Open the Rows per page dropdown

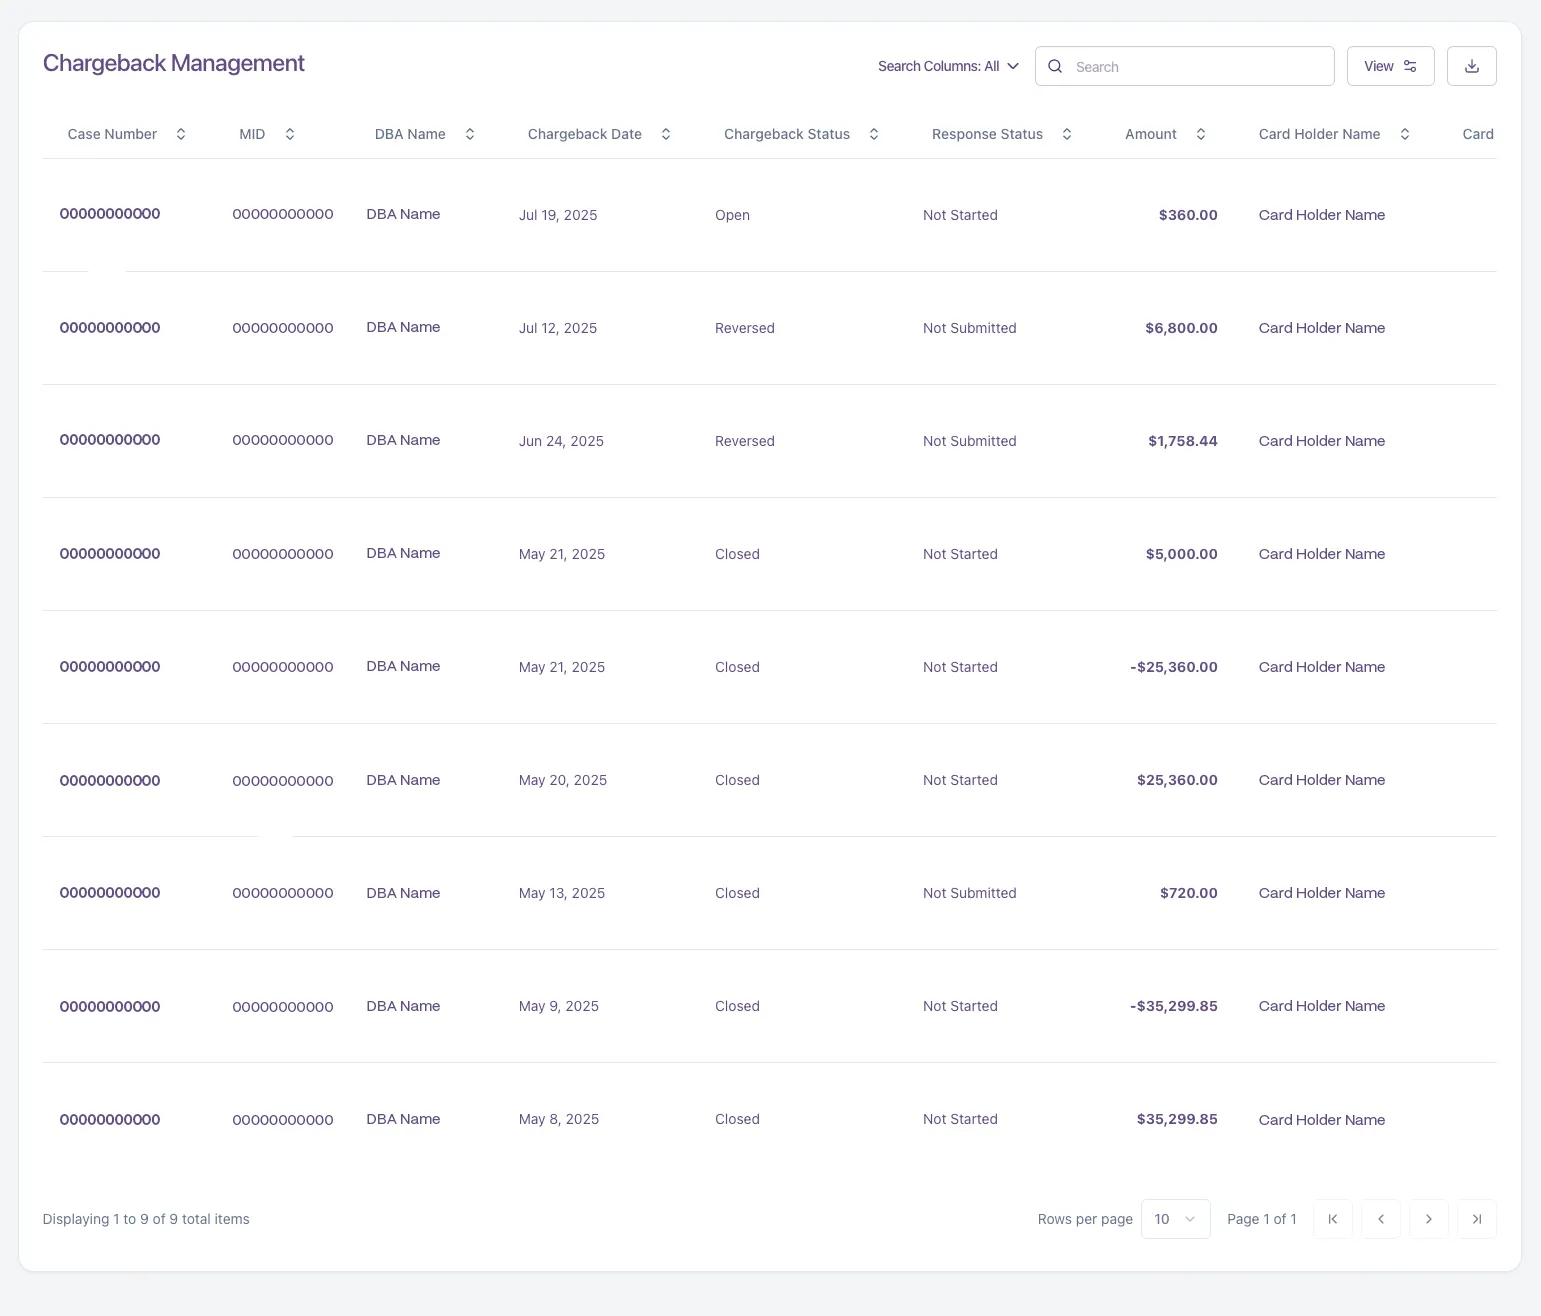1175,1219
